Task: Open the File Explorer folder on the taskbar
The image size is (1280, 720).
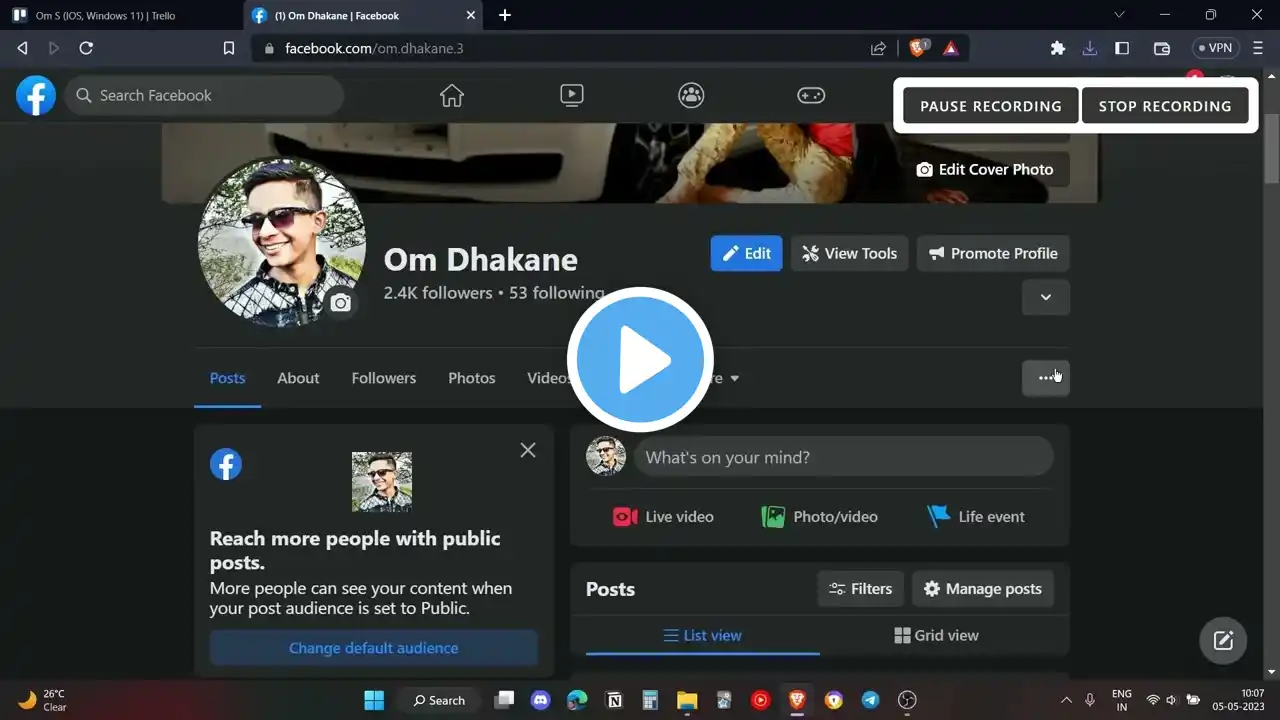Action: 686,700
